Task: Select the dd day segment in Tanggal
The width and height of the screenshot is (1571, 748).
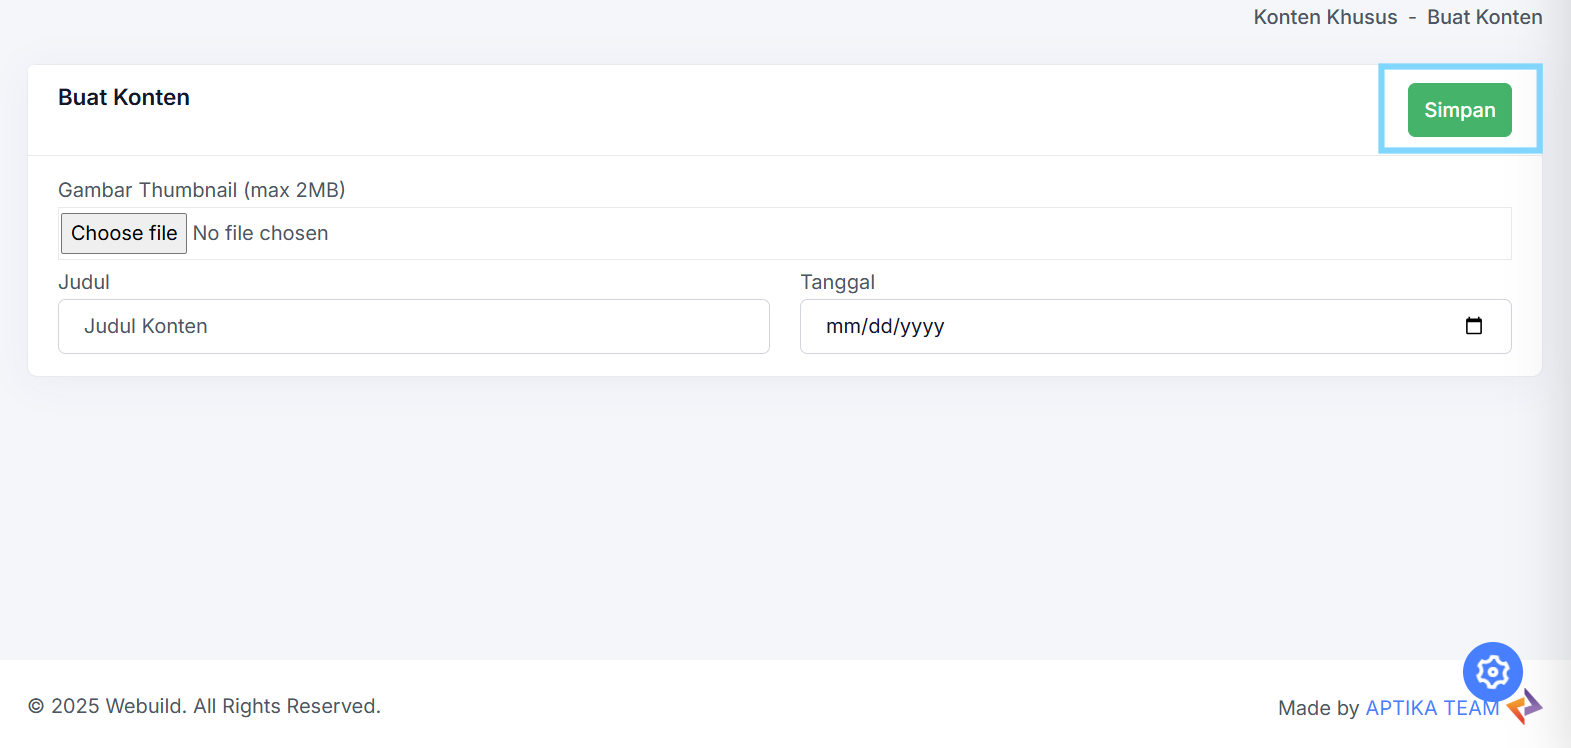Action: click(880, 326)
